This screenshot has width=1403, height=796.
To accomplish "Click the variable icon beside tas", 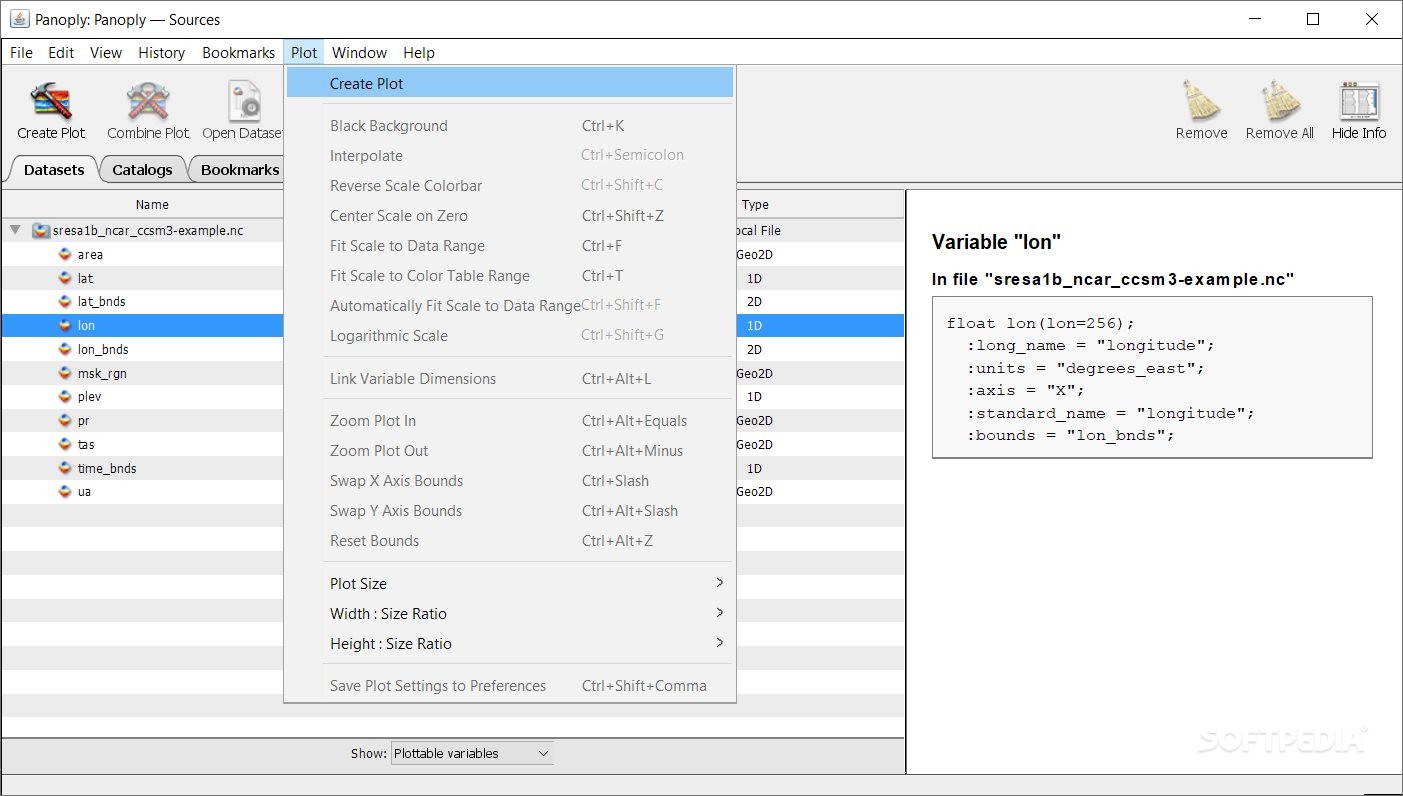I will [66, 445].
